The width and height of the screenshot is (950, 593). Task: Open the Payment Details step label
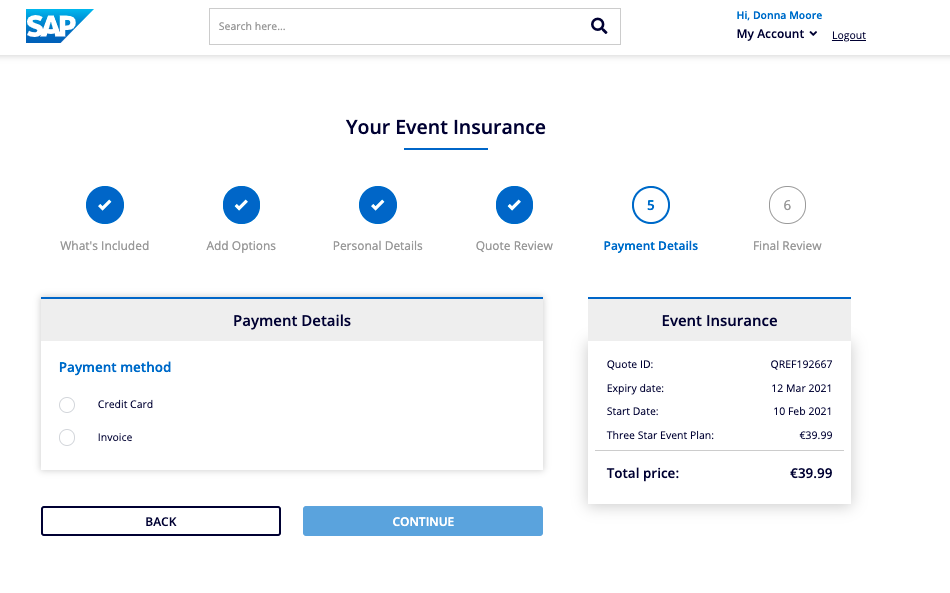pyautogui.click(x=651, y=246)
